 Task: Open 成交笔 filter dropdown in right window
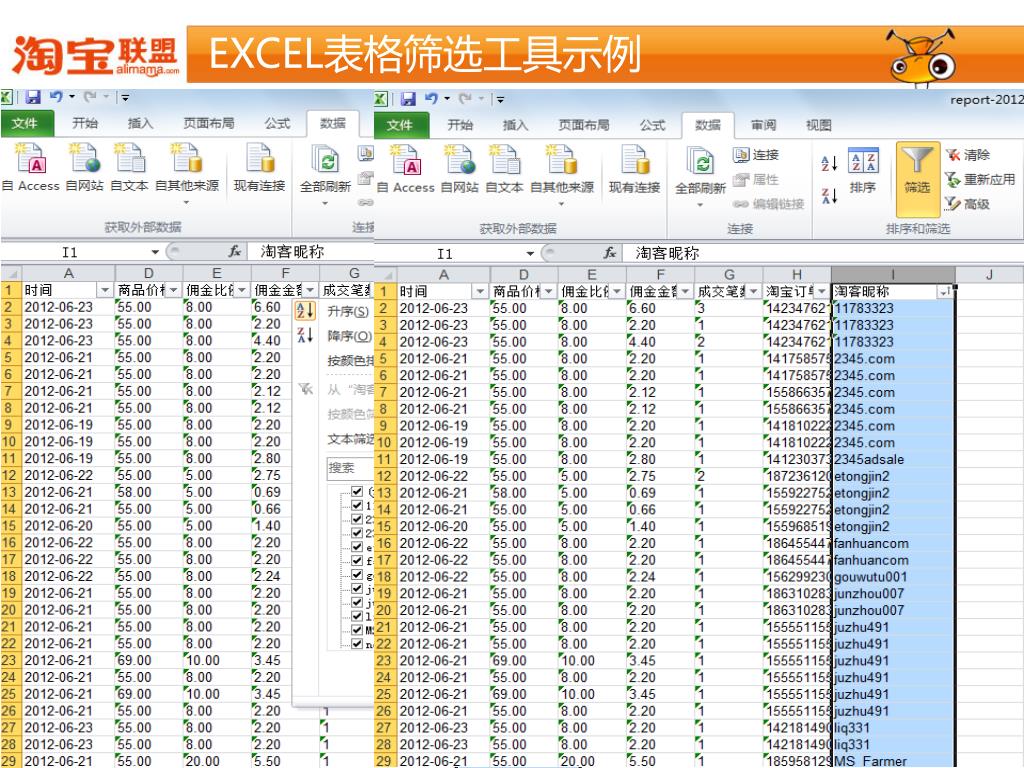coord(754,291)
